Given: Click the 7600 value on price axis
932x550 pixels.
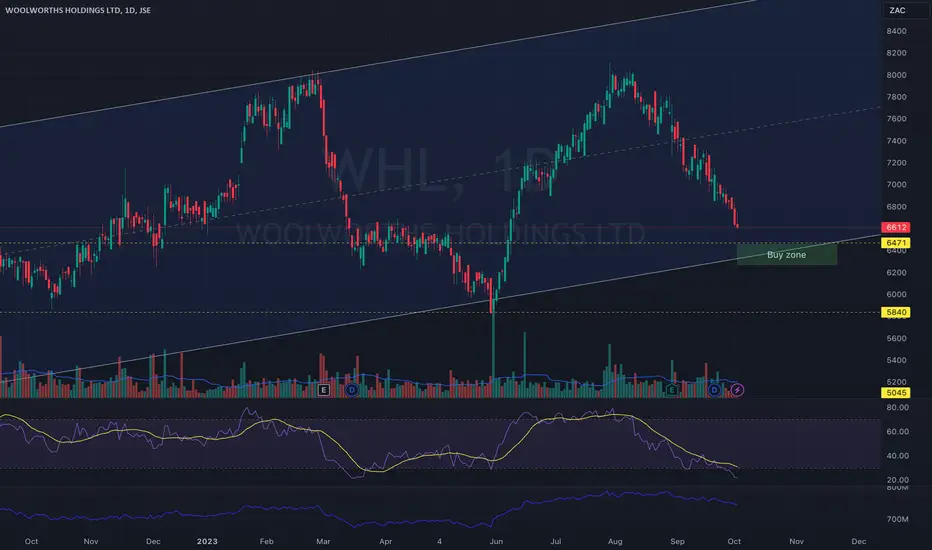Looking at the screenshot, I should (x=896, y=119).
